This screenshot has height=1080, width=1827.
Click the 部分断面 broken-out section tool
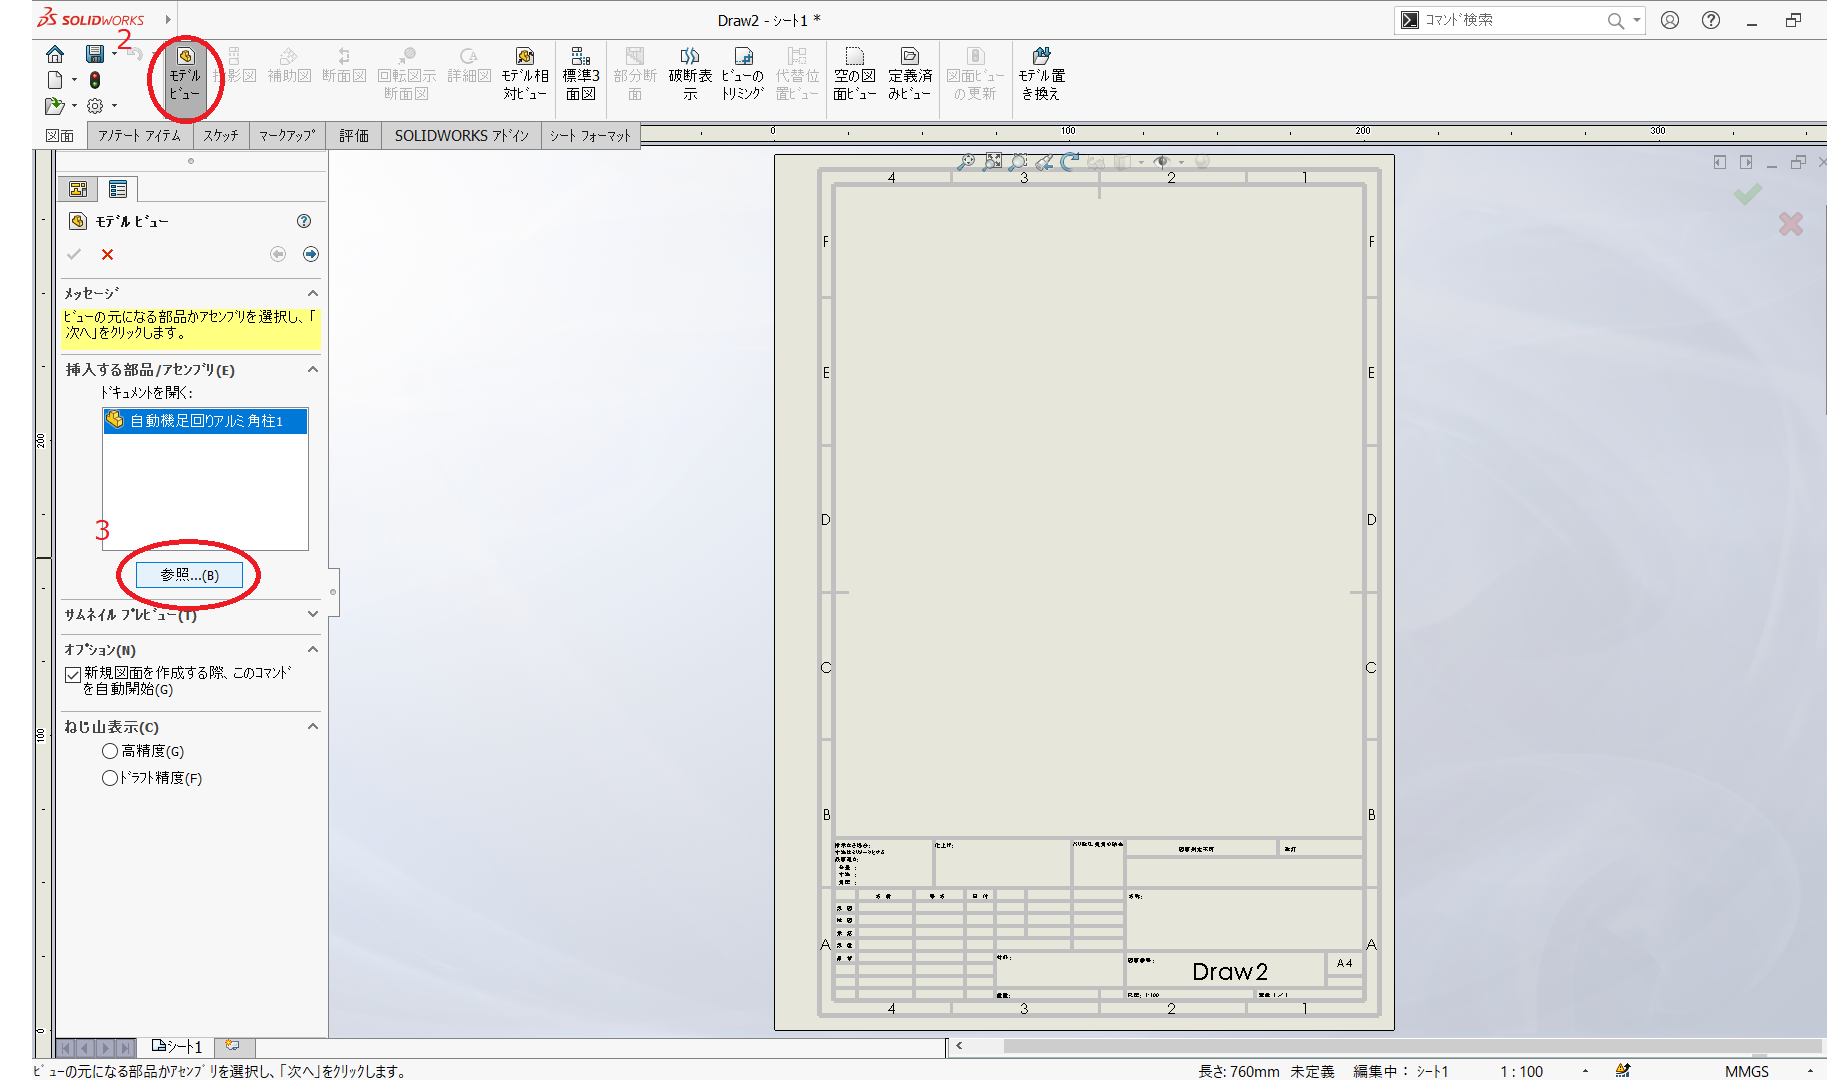coord(635,75)
